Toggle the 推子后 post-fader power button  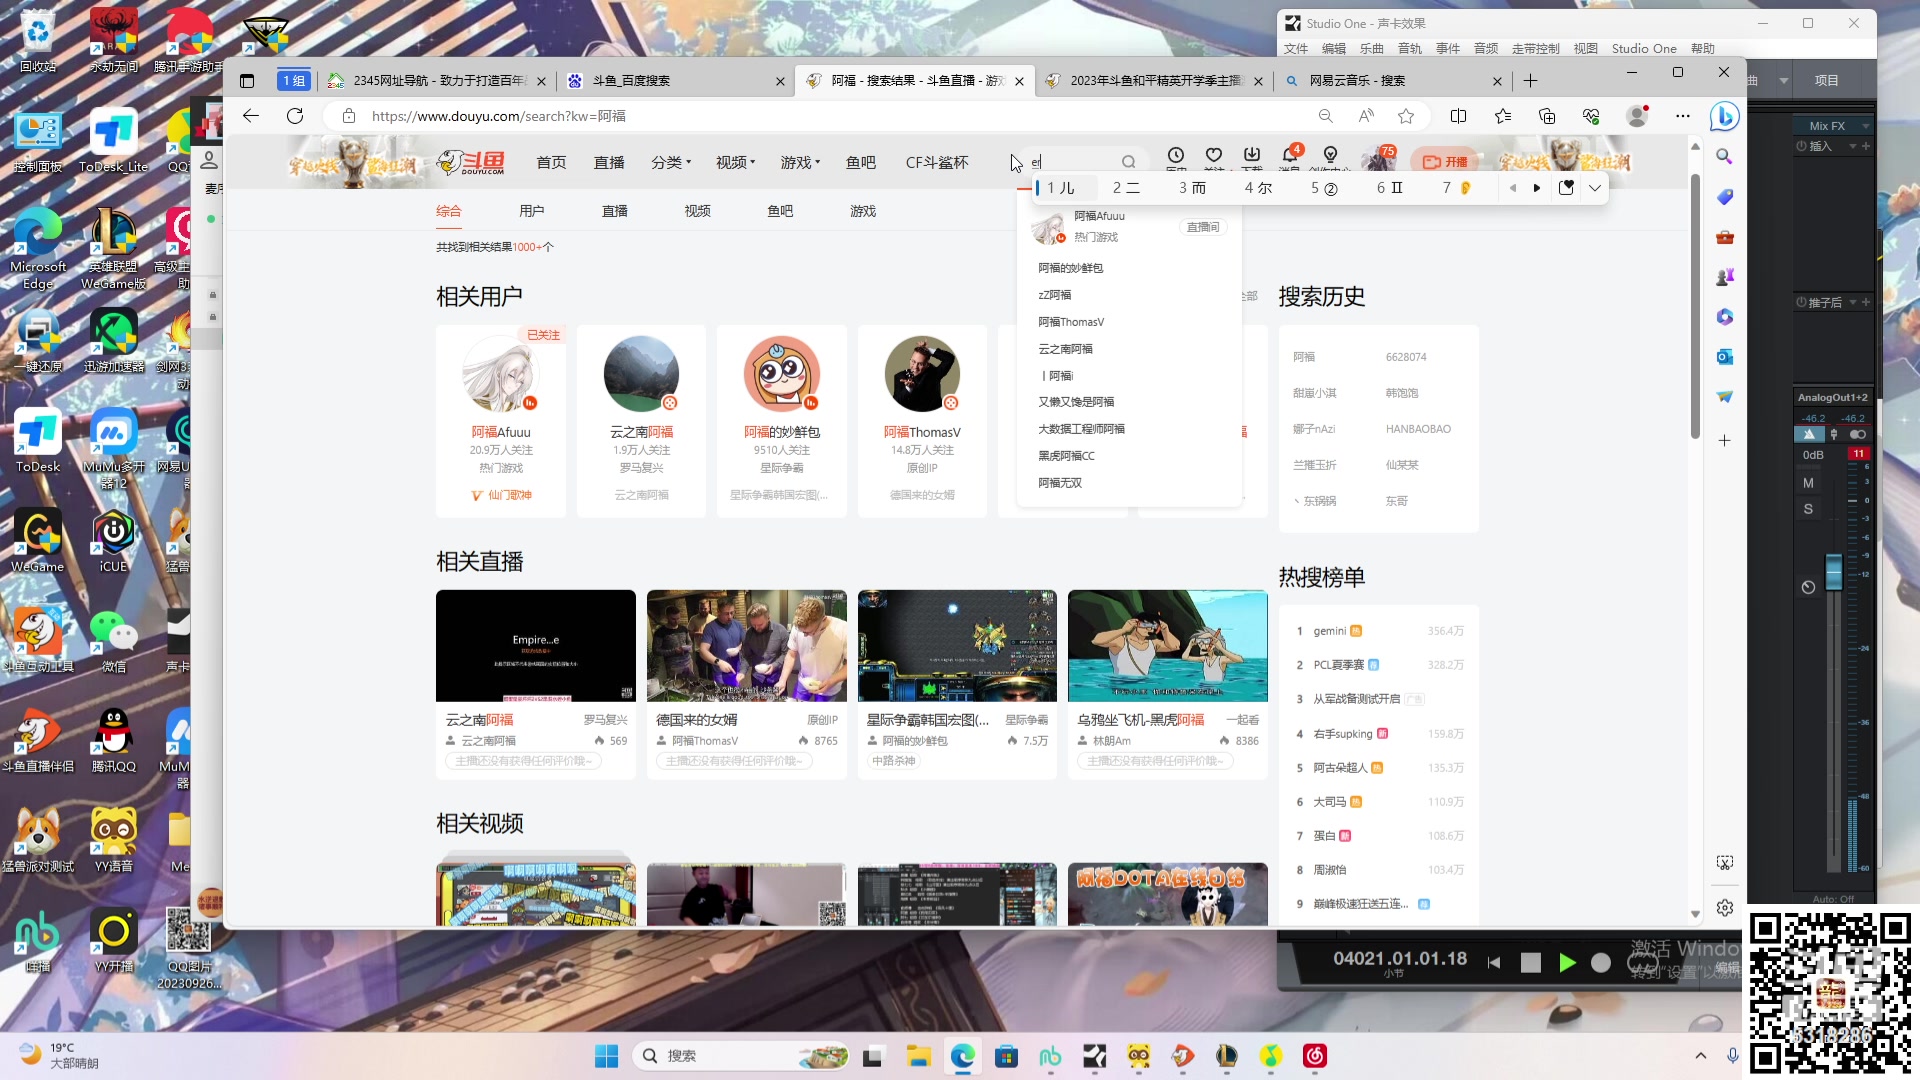point(1801,302)
